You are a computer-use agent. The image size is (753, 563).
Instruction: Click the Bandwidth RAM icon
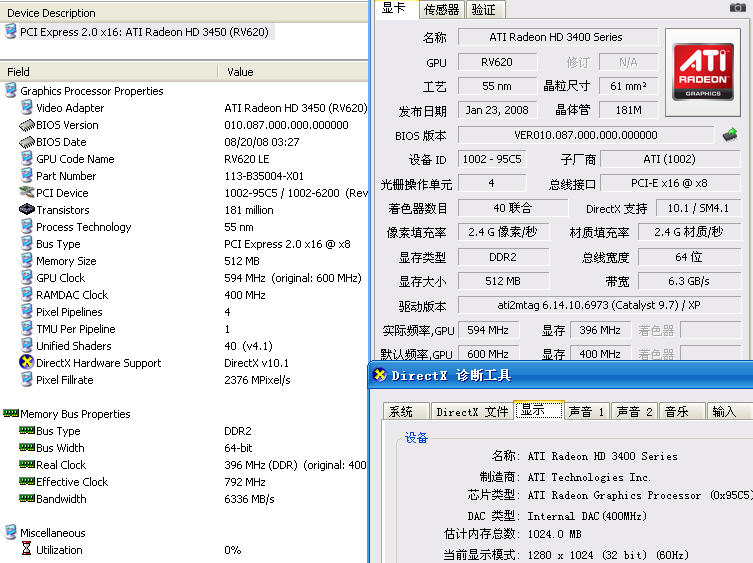click(27, 498)
